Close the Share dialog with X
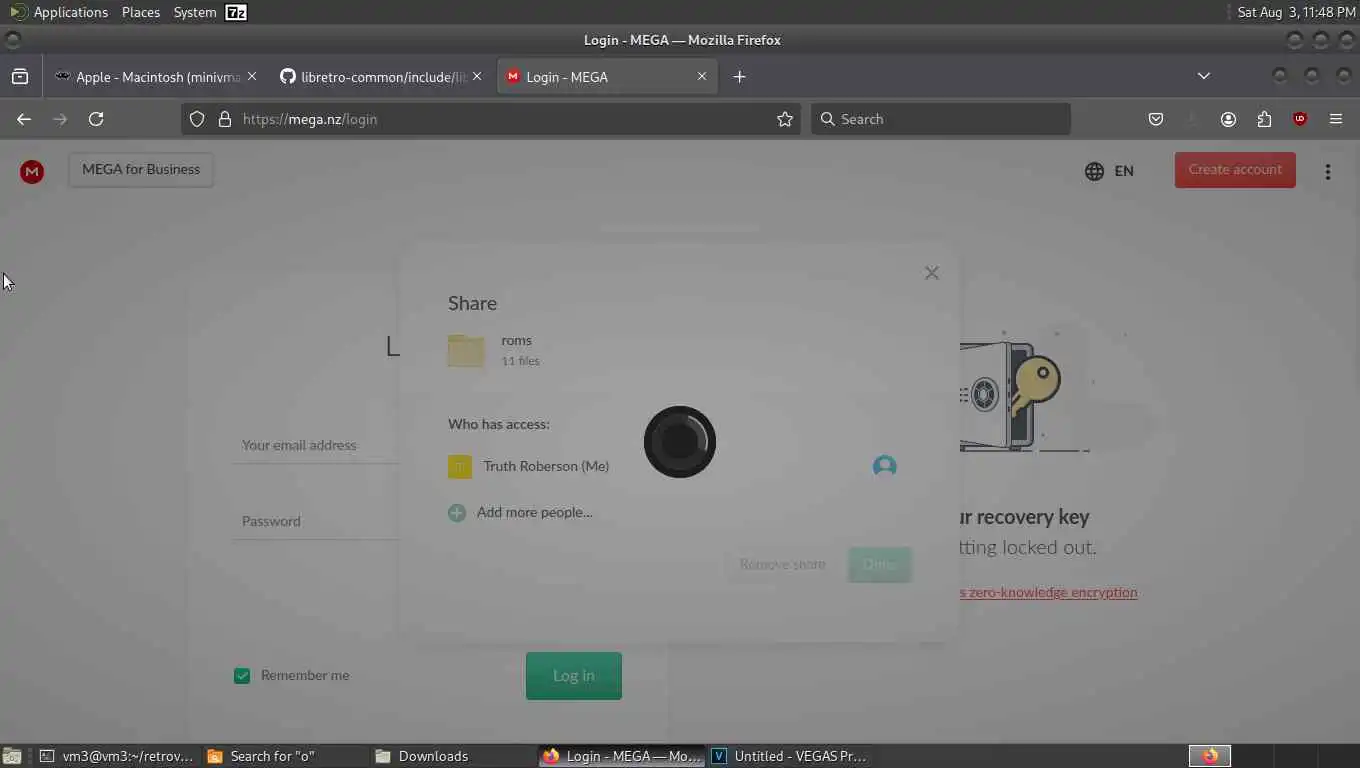Image resolution: width=1360 pixels, height=768 pixels. pyautogui.click(x=932, y=273)
